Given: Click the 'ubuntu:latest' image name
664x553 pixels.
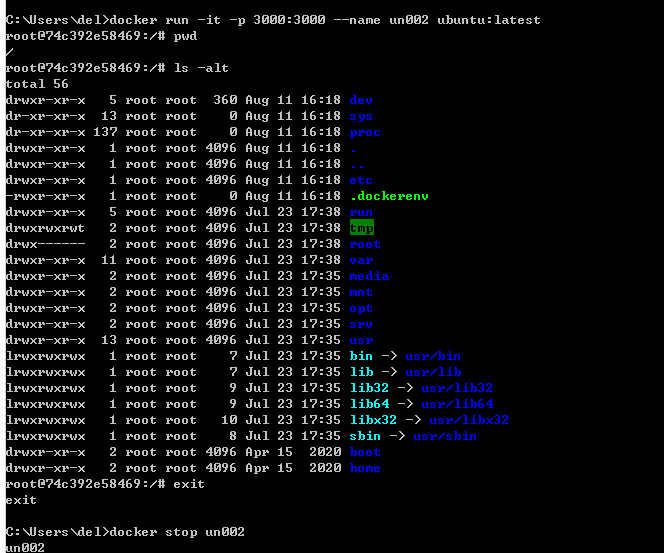Looking at the screenshot, I should [489, 20].
